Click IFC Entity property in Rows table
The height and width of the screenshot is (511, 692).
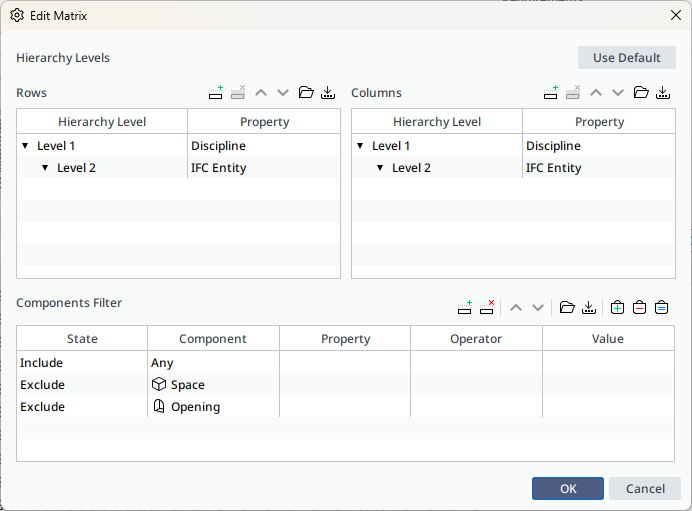coord(264,168)
